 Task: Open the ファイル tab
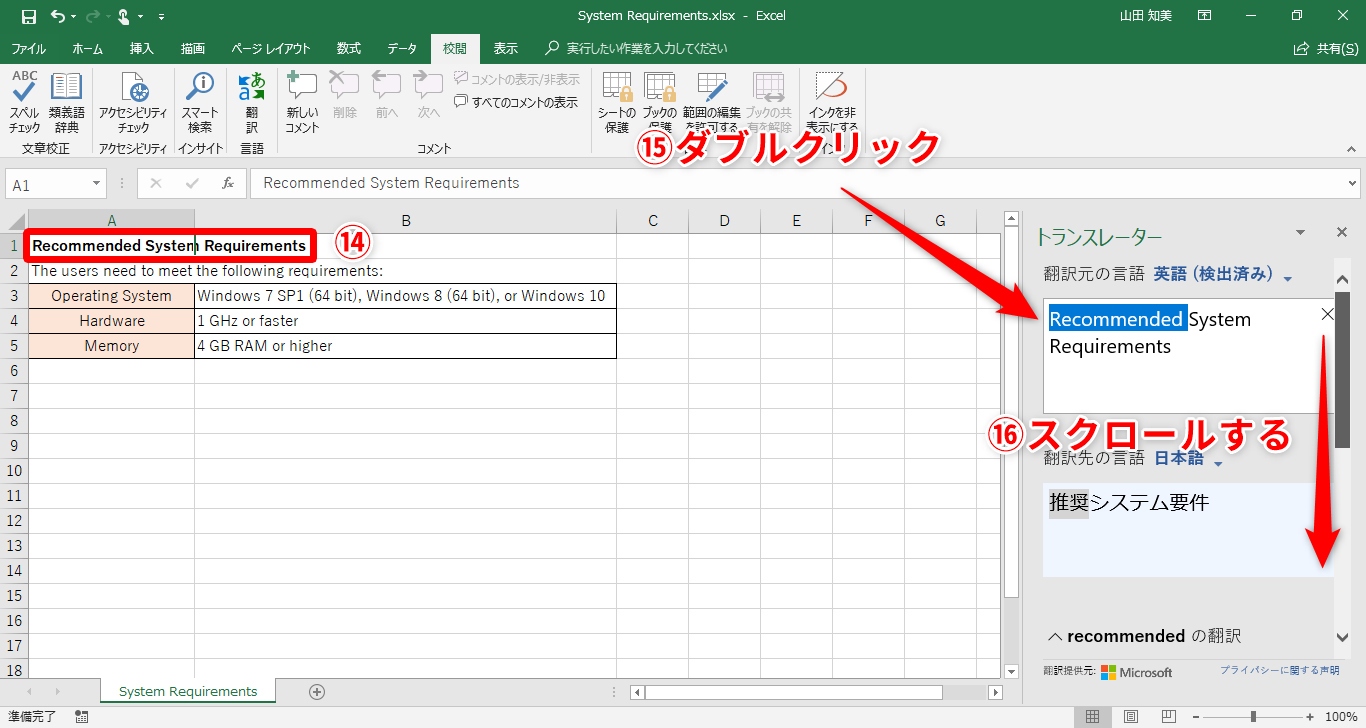(x=28, y=48)
